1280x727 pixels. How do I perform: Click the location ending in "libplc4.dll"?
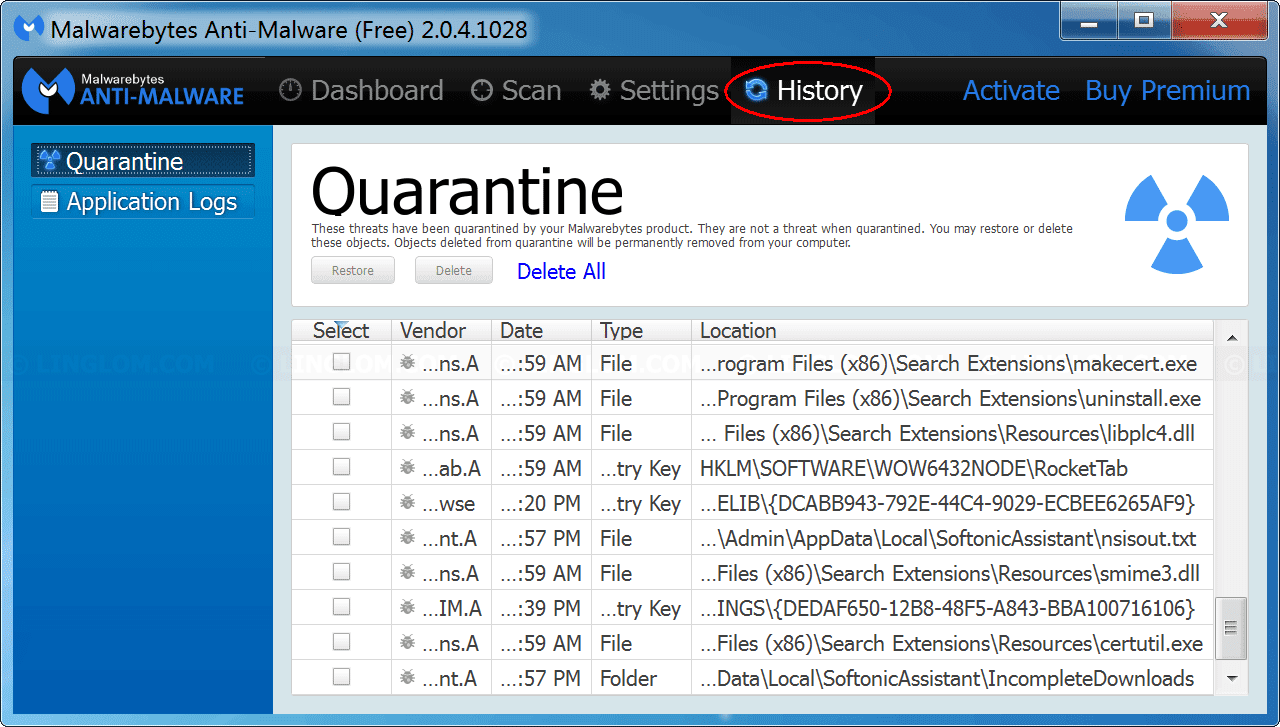tap(947, 433)
